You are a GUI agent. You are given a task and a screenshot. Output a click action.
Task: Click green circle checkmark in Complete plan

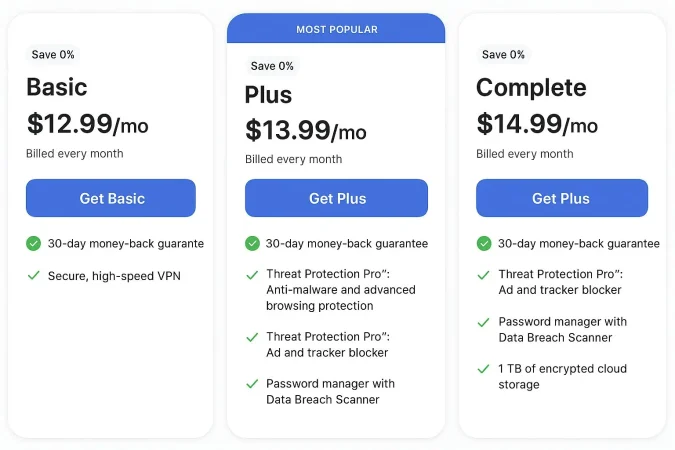click(484, 243)
